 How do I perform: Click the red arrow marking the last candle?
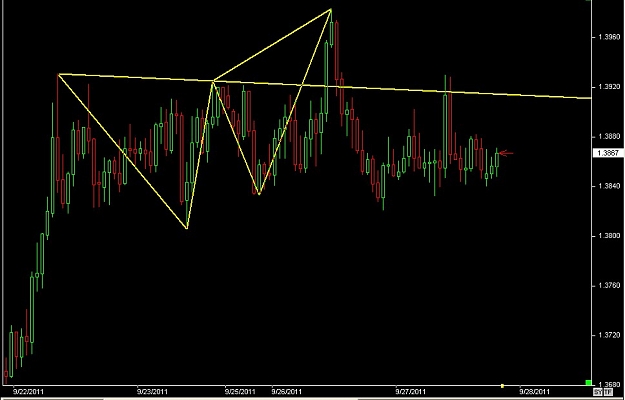point(506,153)
